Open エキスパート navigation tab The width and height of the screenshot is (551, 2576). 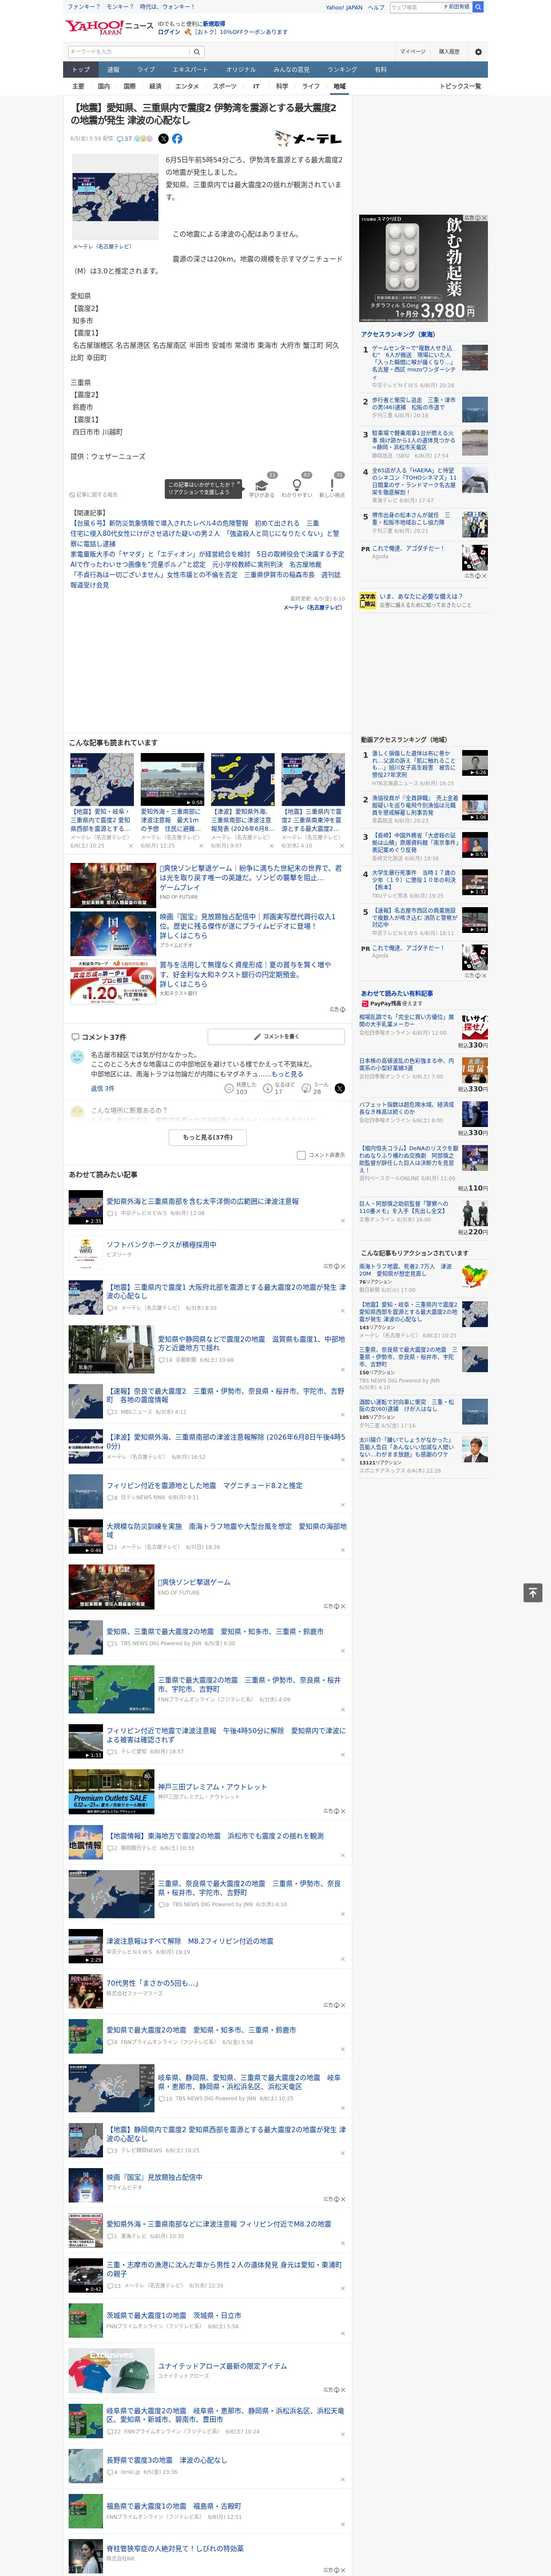point(190,70)
